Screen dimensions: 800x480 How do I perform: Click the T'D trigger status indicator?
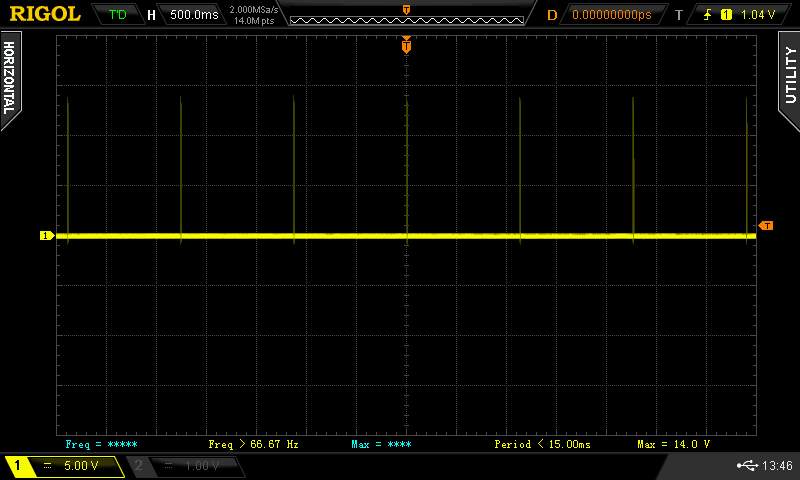pyautogui.click(x=118, y=15)
